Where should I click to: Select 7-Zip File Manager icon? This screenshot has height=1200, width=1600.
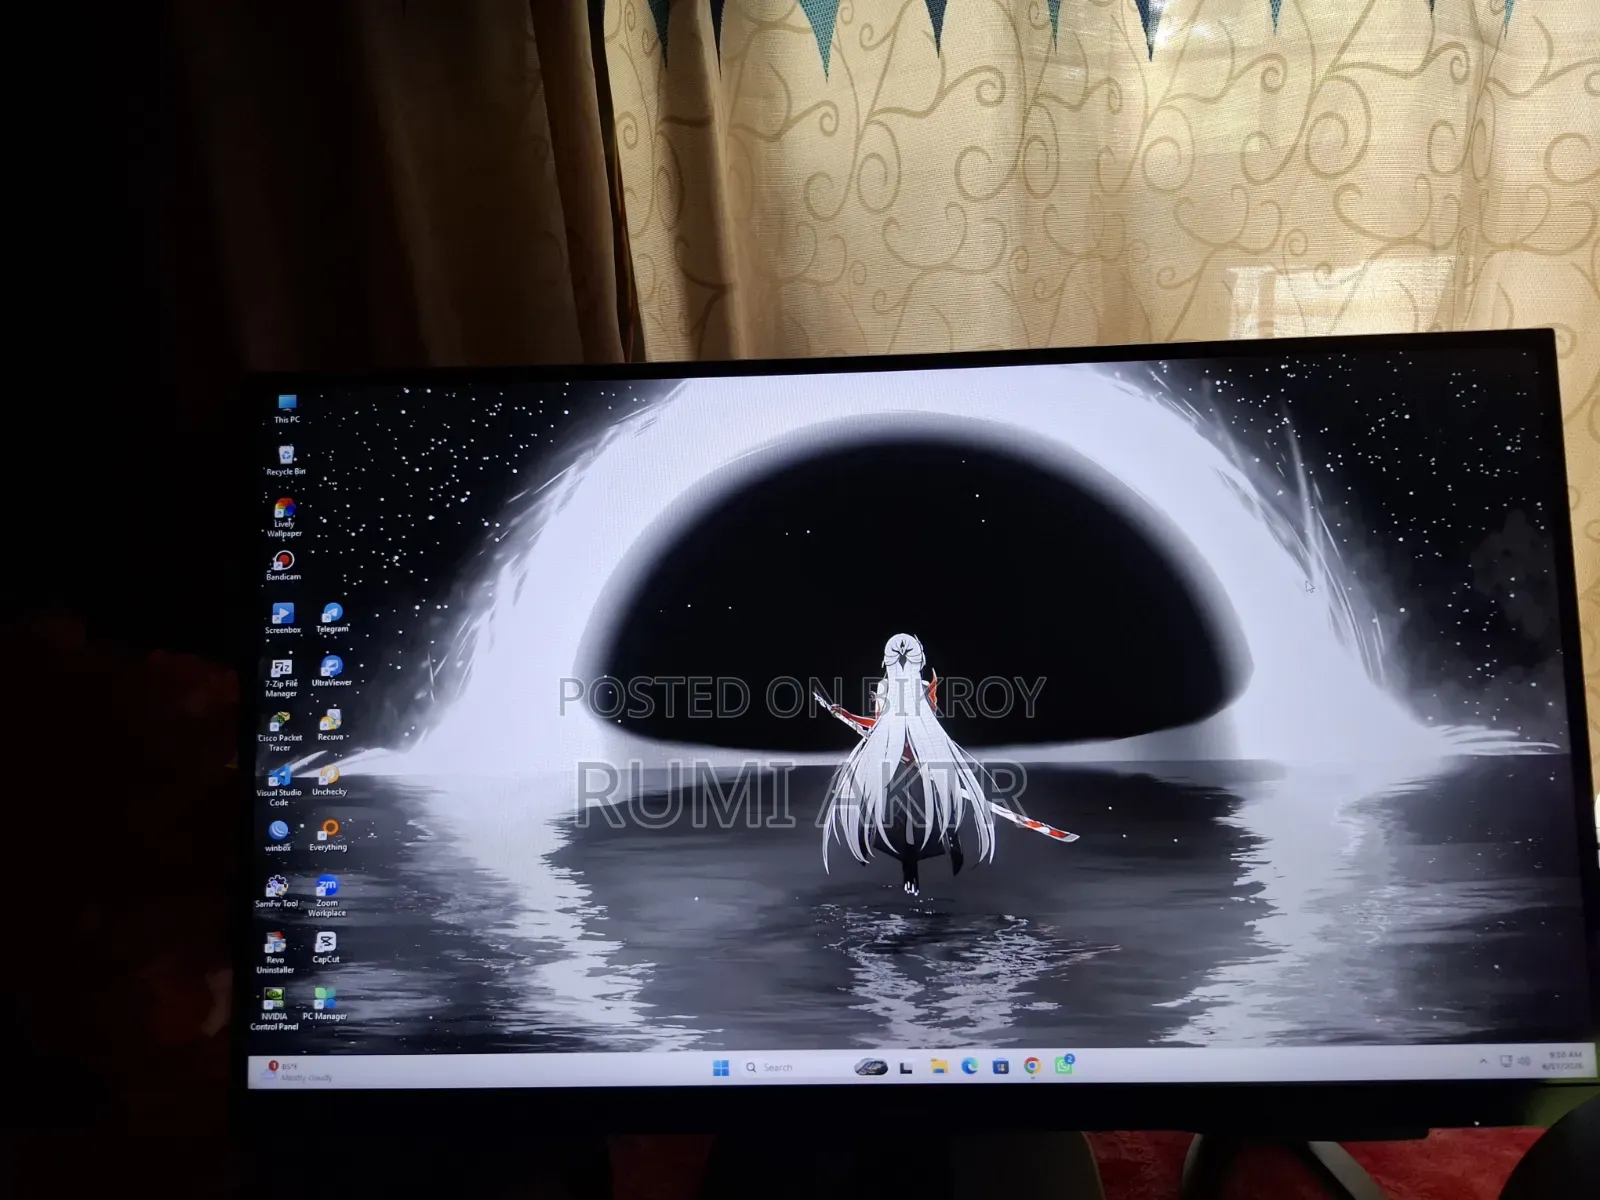coord(281,677)
